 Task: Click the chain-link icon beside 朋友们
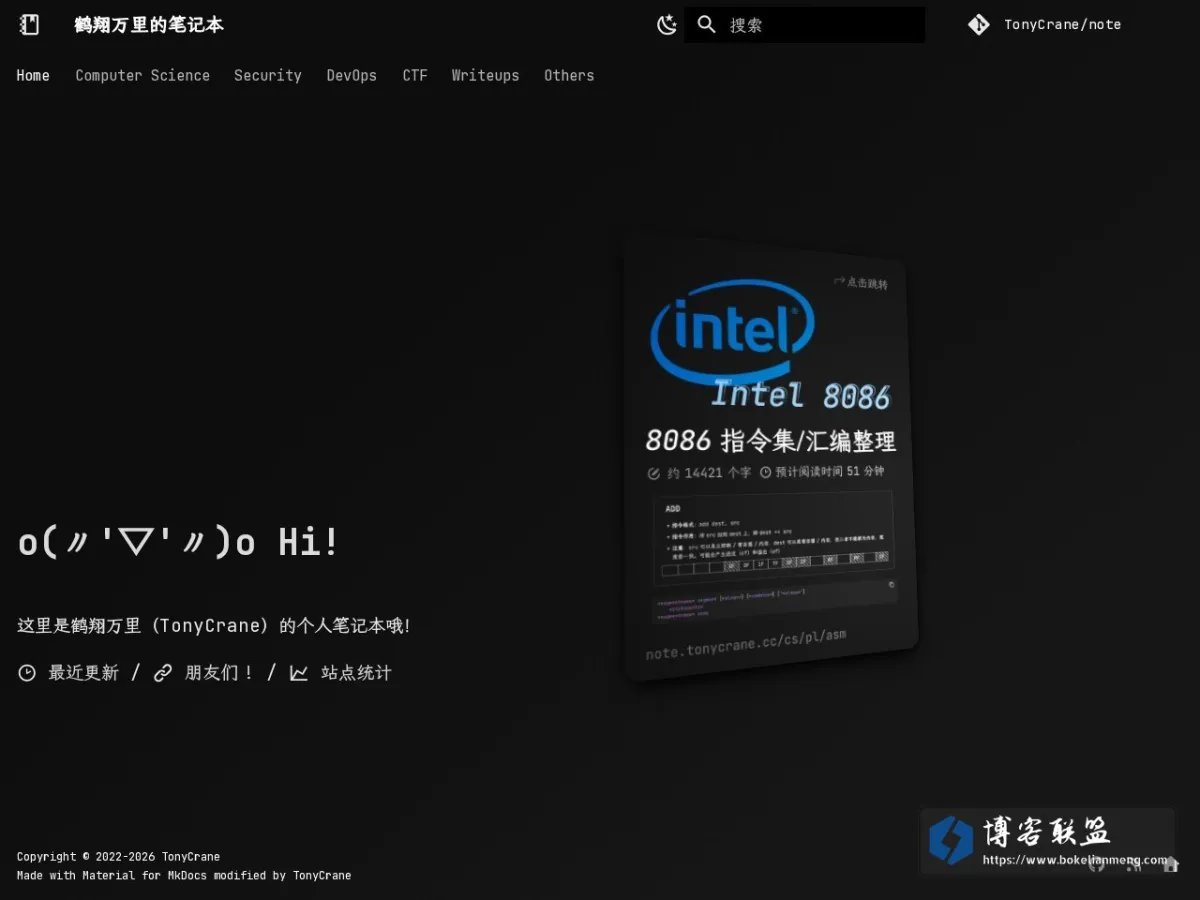click(163, 673)
